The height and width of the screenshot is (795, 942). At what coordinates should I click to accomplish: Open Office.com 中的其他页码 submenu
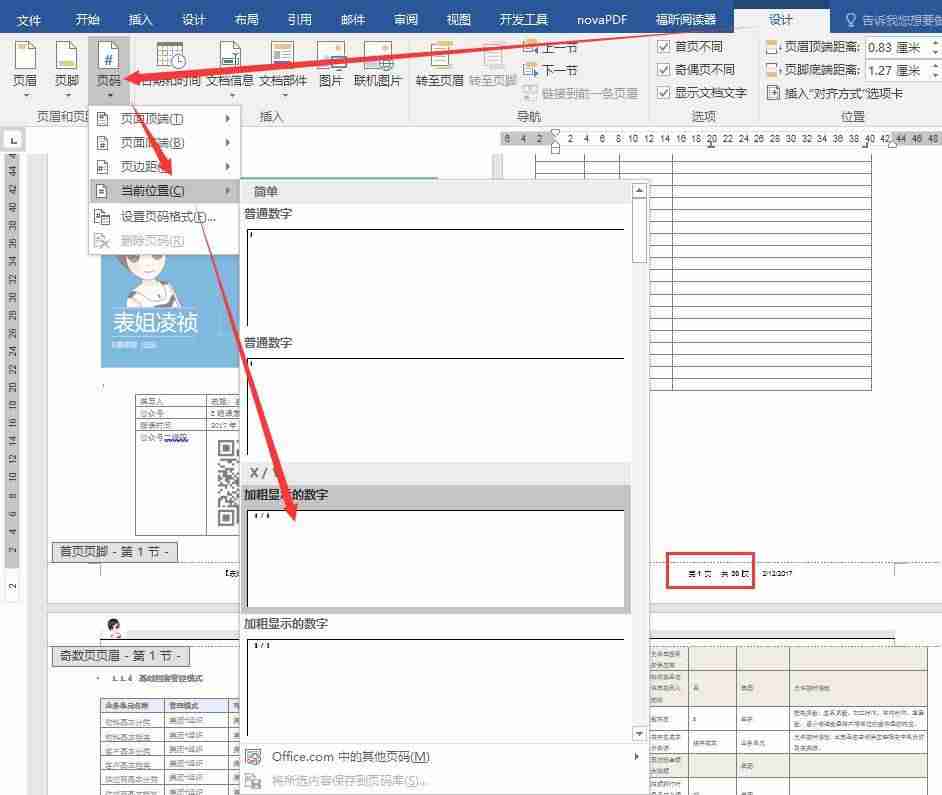pyautogui.click(x=443, y=757)
